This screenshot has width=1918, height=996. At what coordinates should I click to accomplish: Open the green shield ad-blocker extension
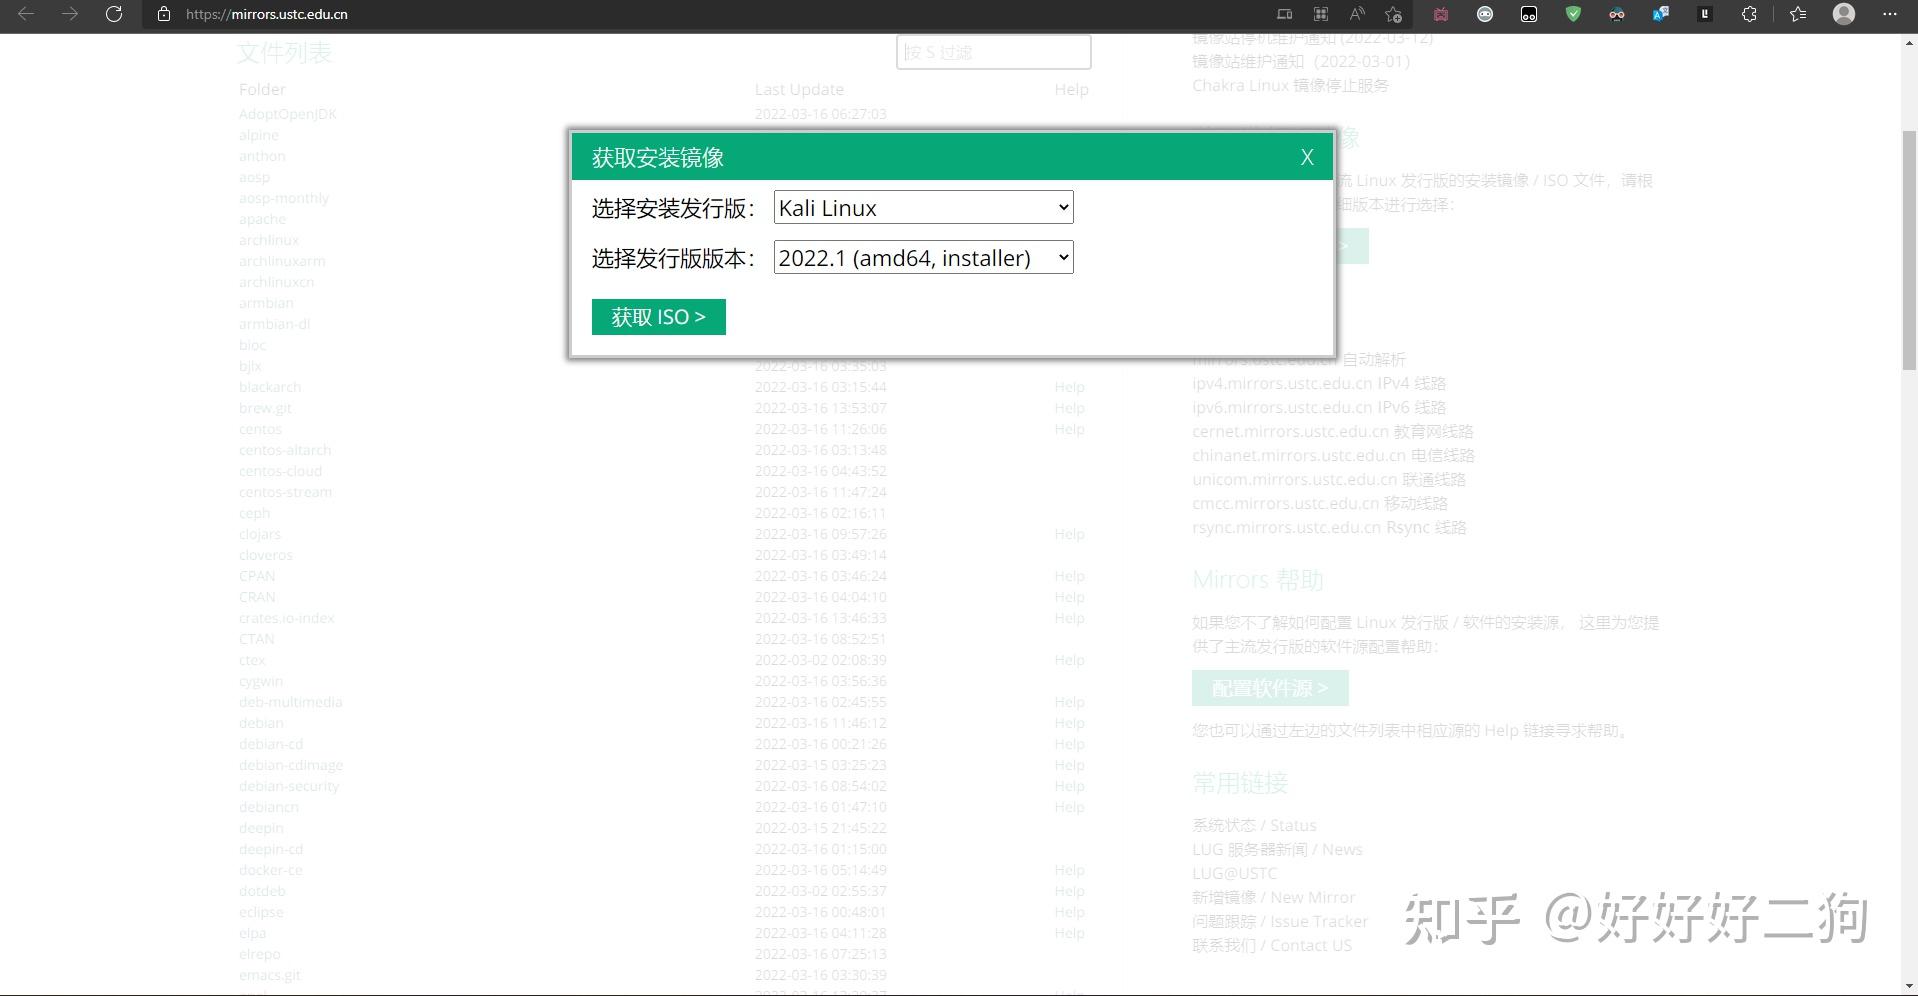coord(1573,14)
